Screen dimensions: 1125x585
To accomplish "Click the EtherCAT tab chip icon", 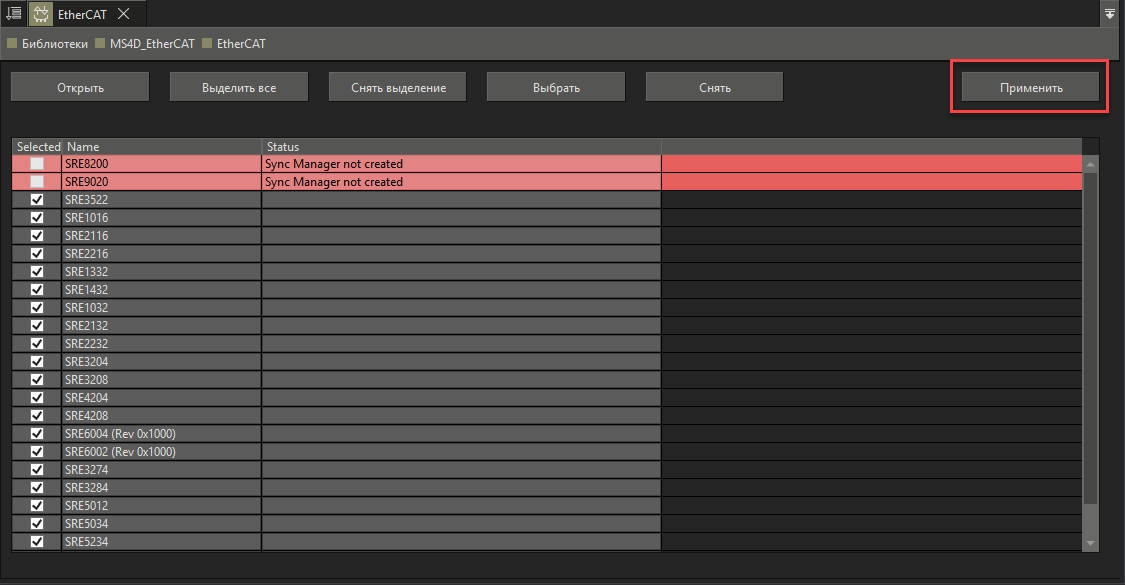I will point(42,14).
